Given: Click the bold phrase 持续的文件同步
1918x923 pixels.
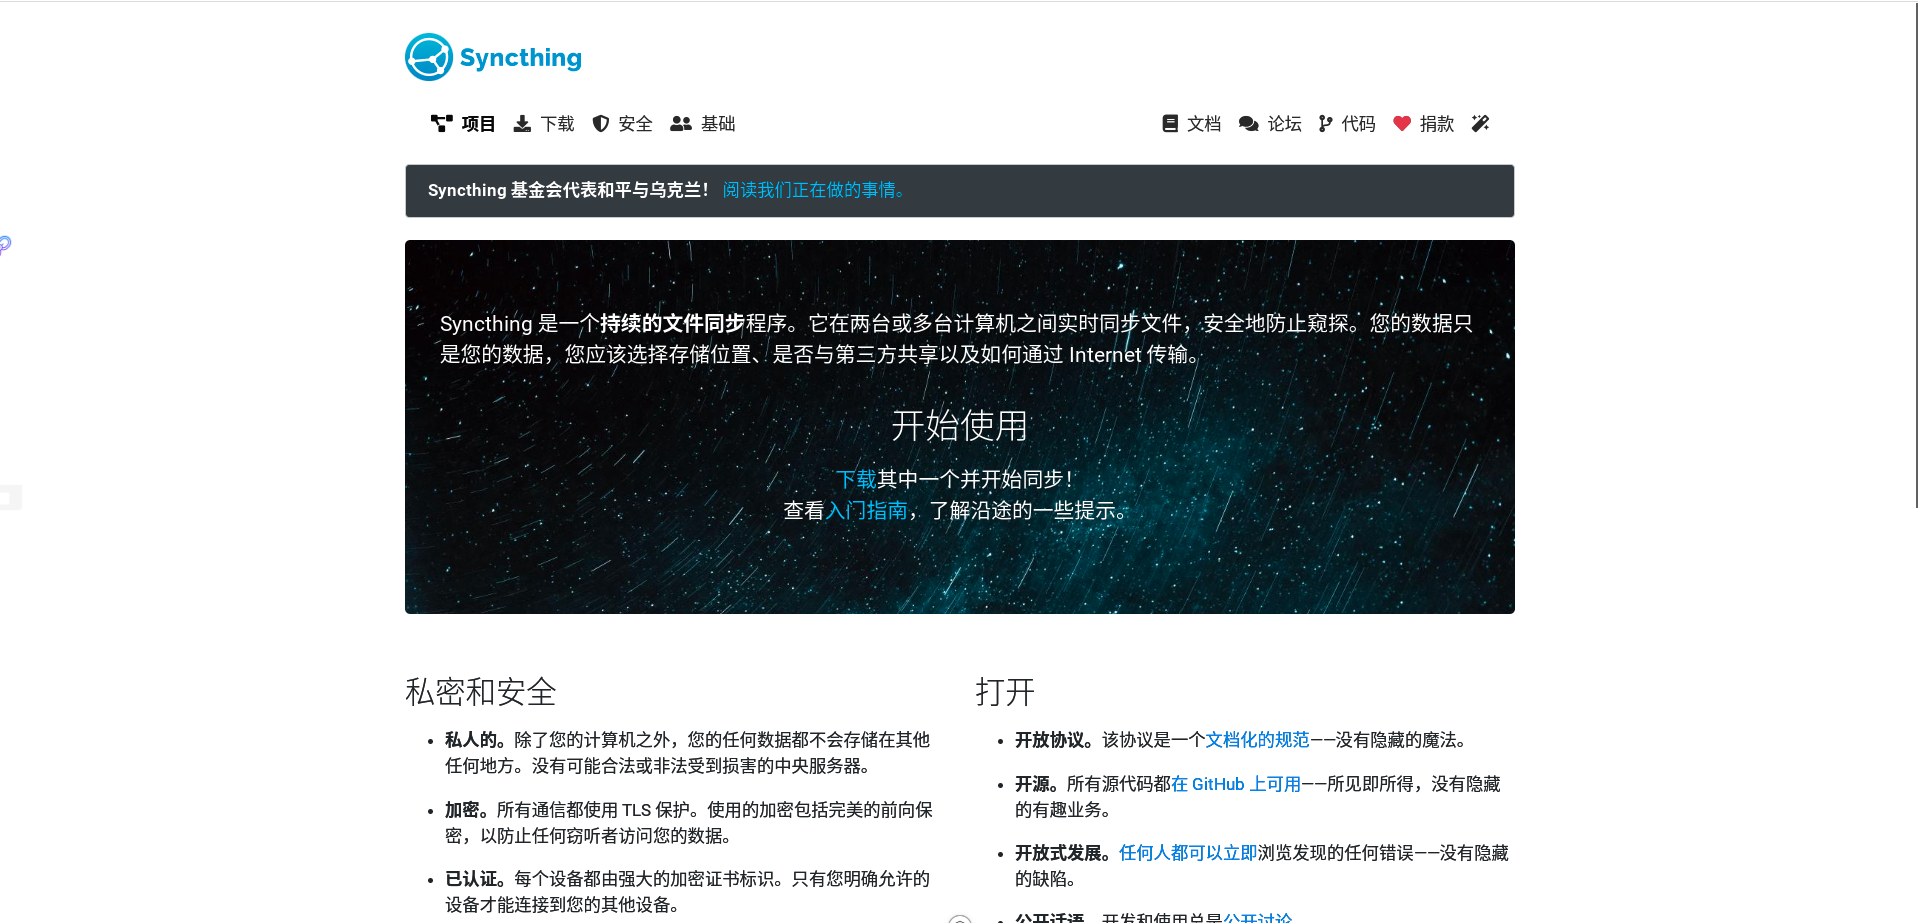Looking at the screenshot, I should [672, 323].
